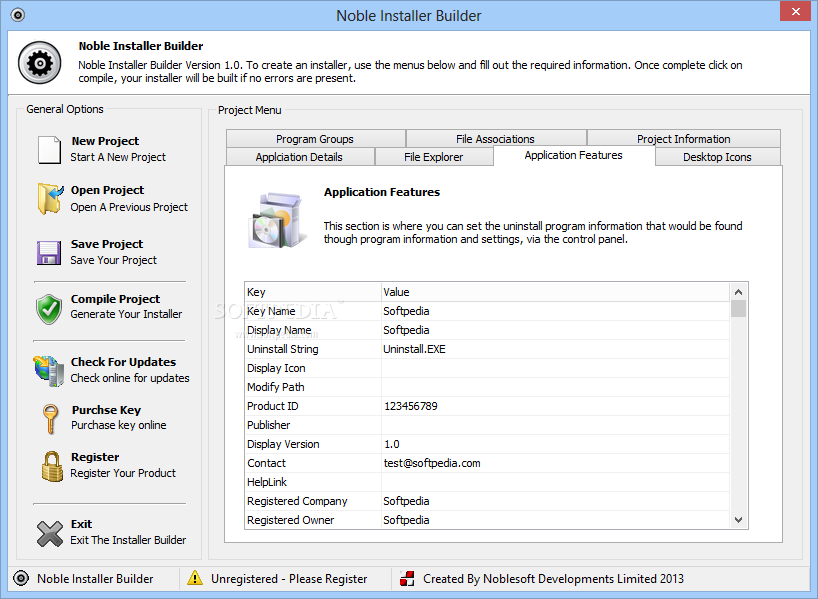Select the Product ID row
Image resolution: width=818 pixels, height=599 pixels.
487,406
